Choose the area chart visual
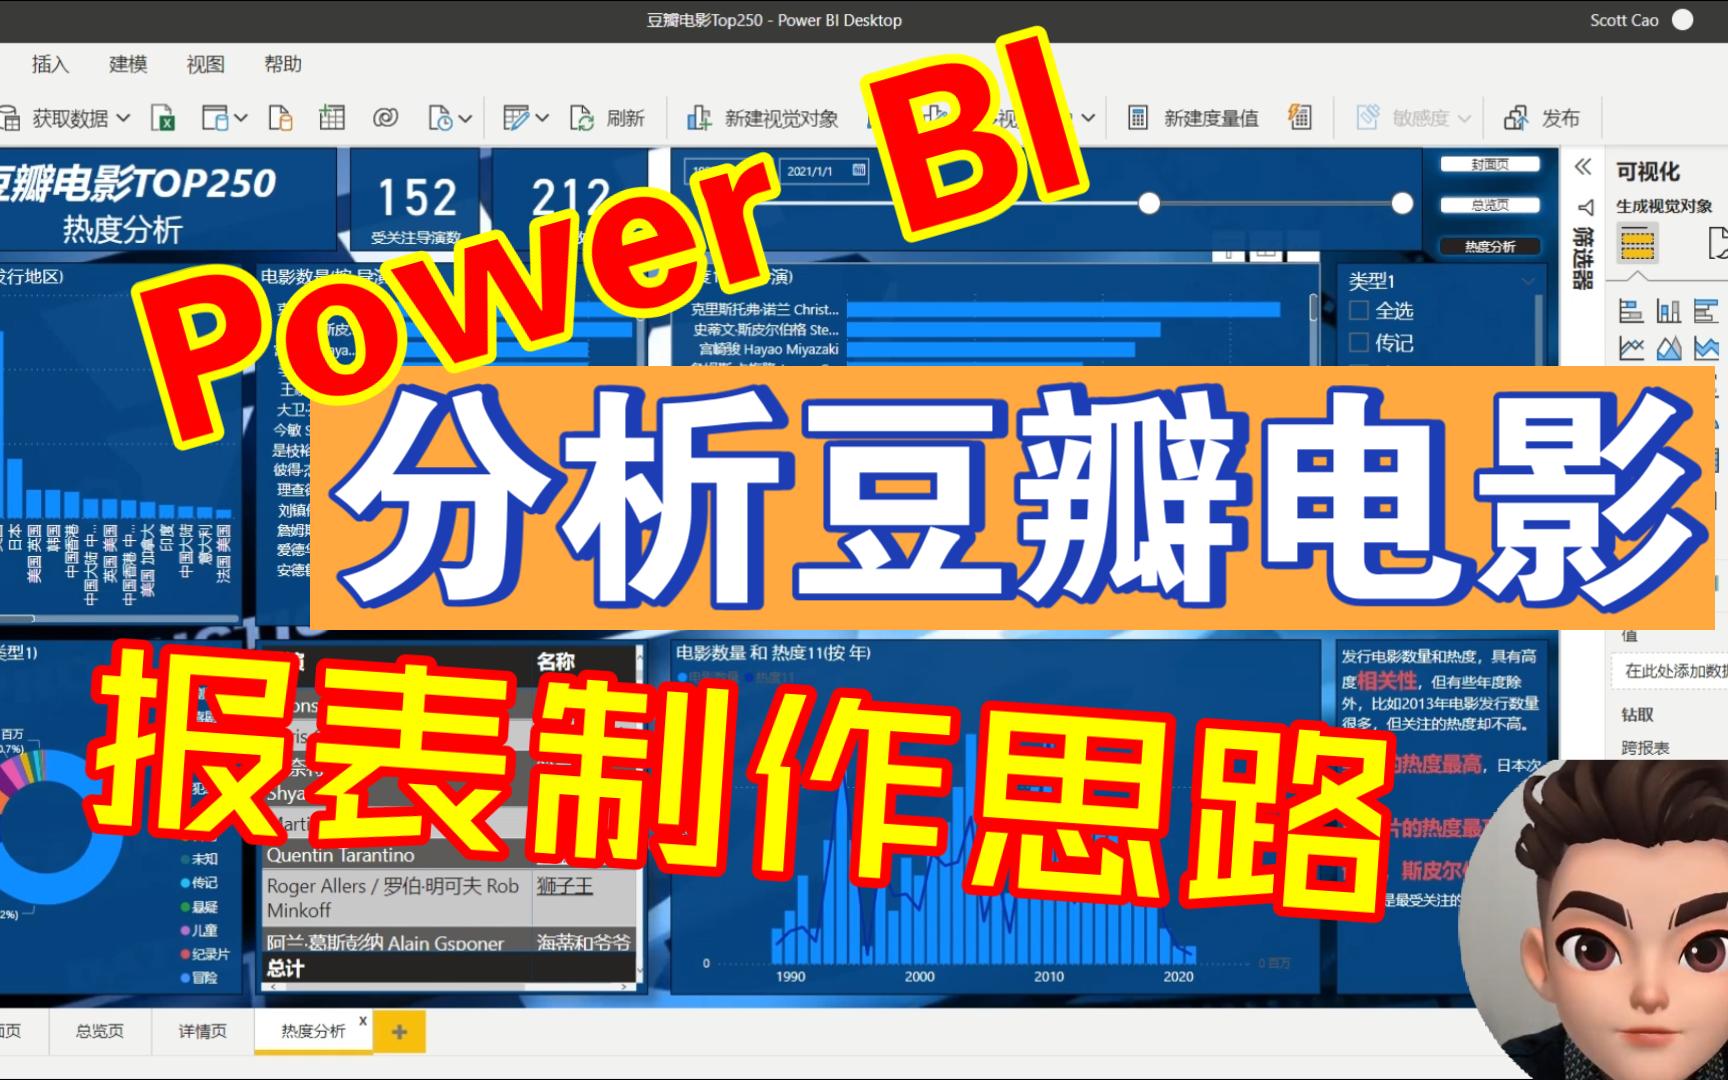Image resolution: width=1728 pixels, height=1080 pixels. click(x=1669, y=348)
